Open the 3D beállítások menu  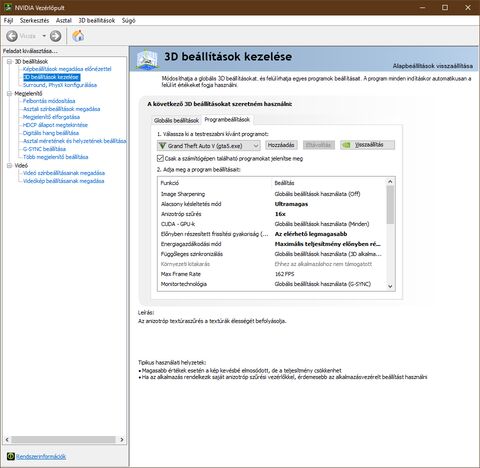click(97, 20)
